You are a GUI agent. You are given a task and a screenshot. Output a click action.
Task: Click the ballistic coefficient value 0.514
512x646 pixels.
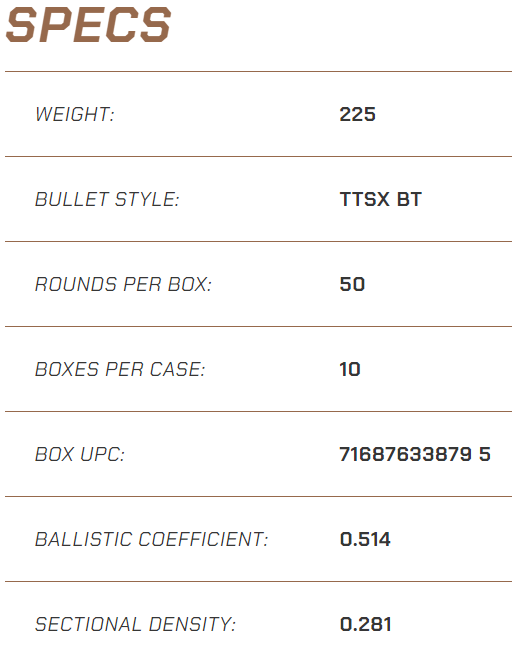365,539
